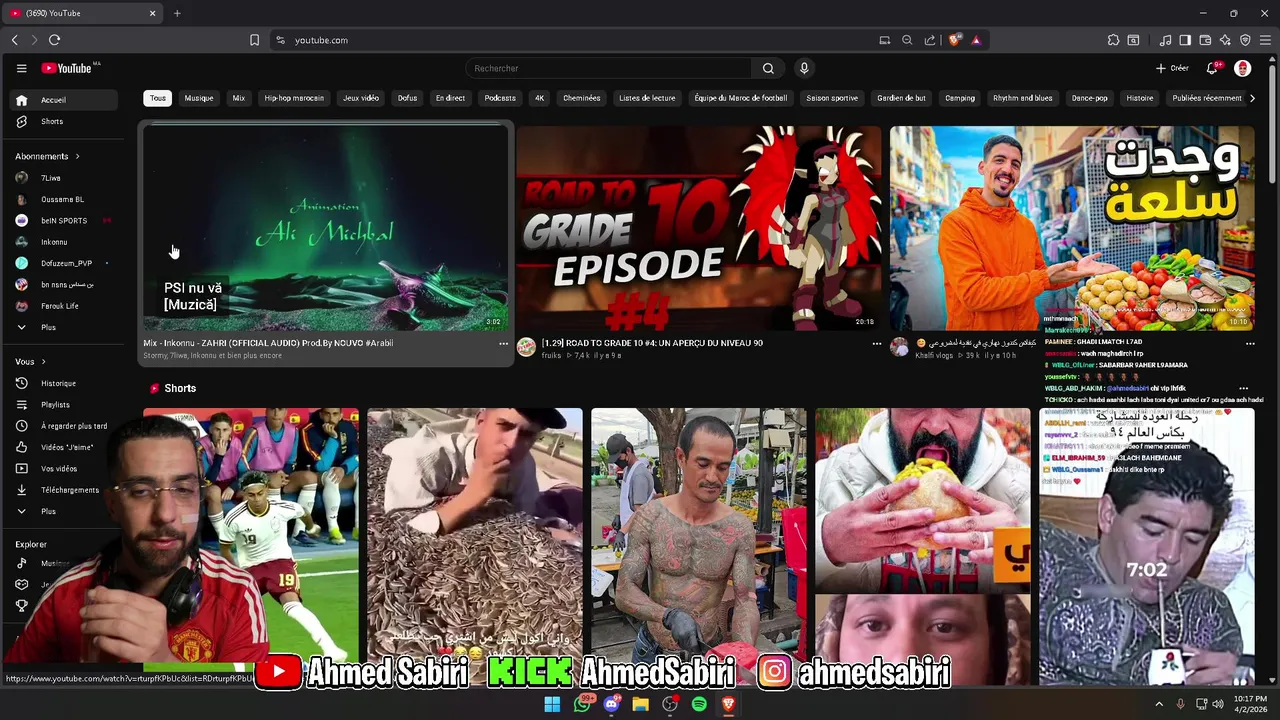Bookmark the page with the bookmark icon
This screenshot has height=720, width=1280.
click(254, 40)
